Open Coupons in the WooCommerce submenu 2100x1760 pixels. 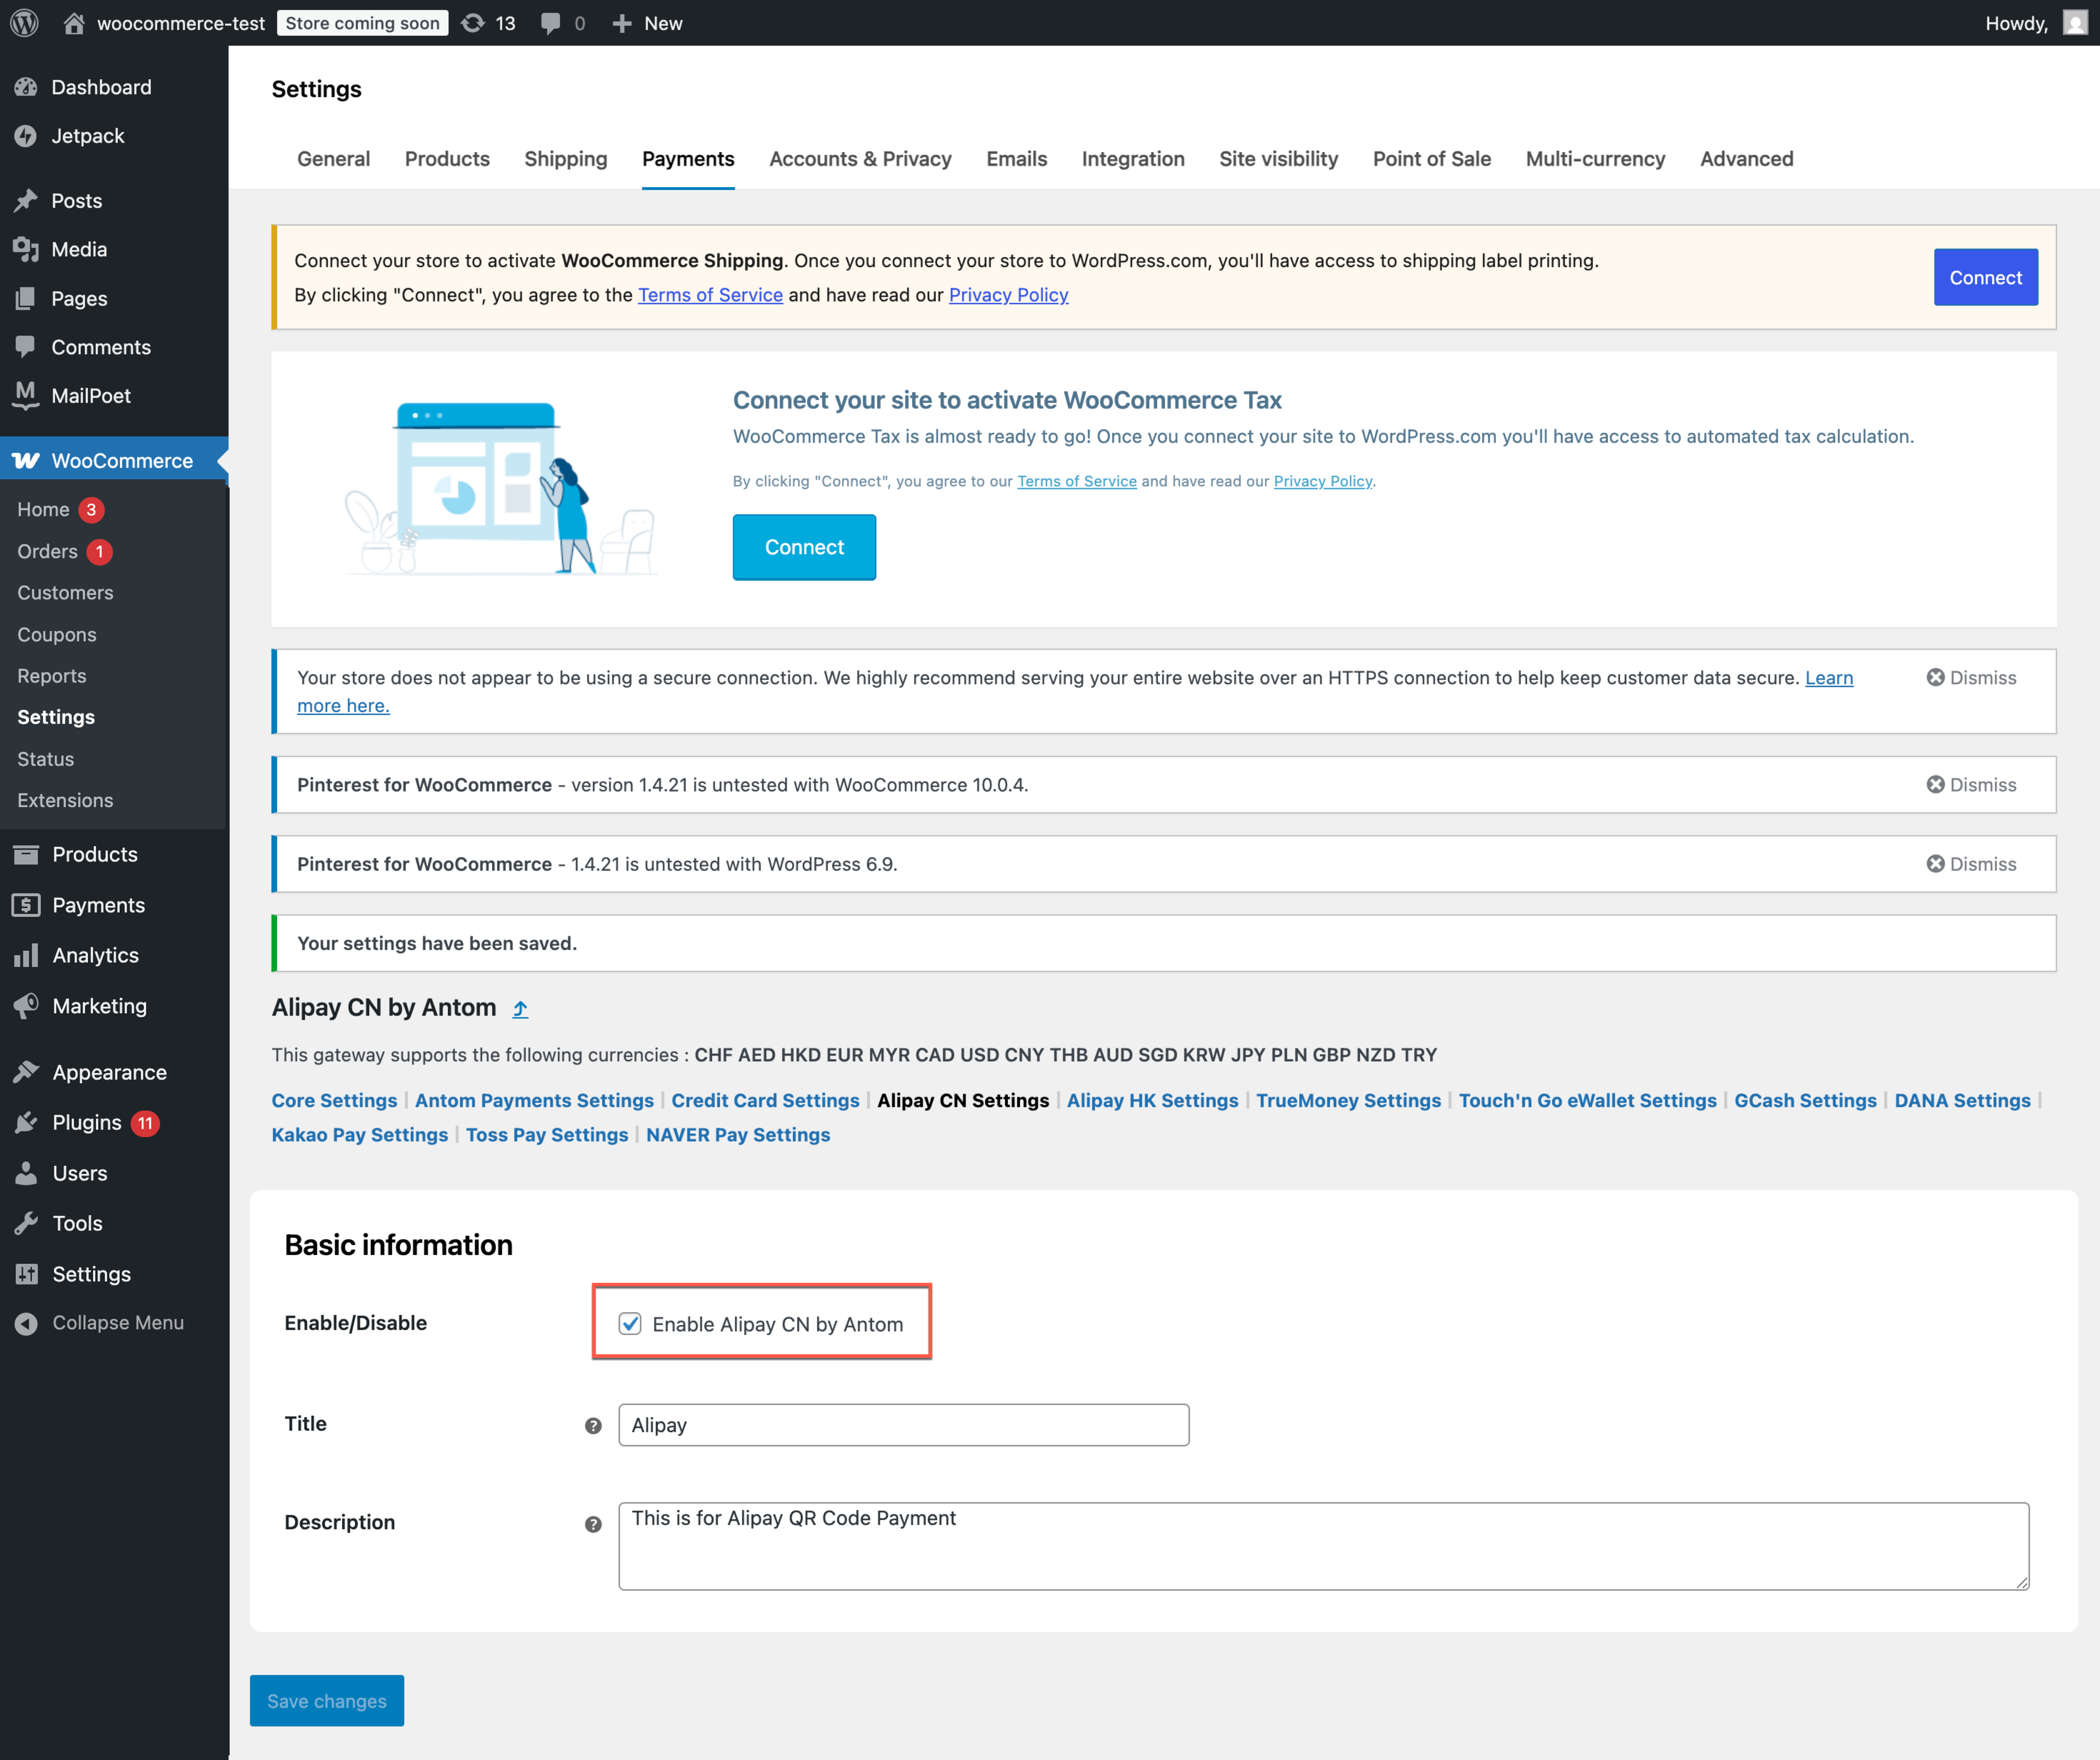click(x=57, y=635)
